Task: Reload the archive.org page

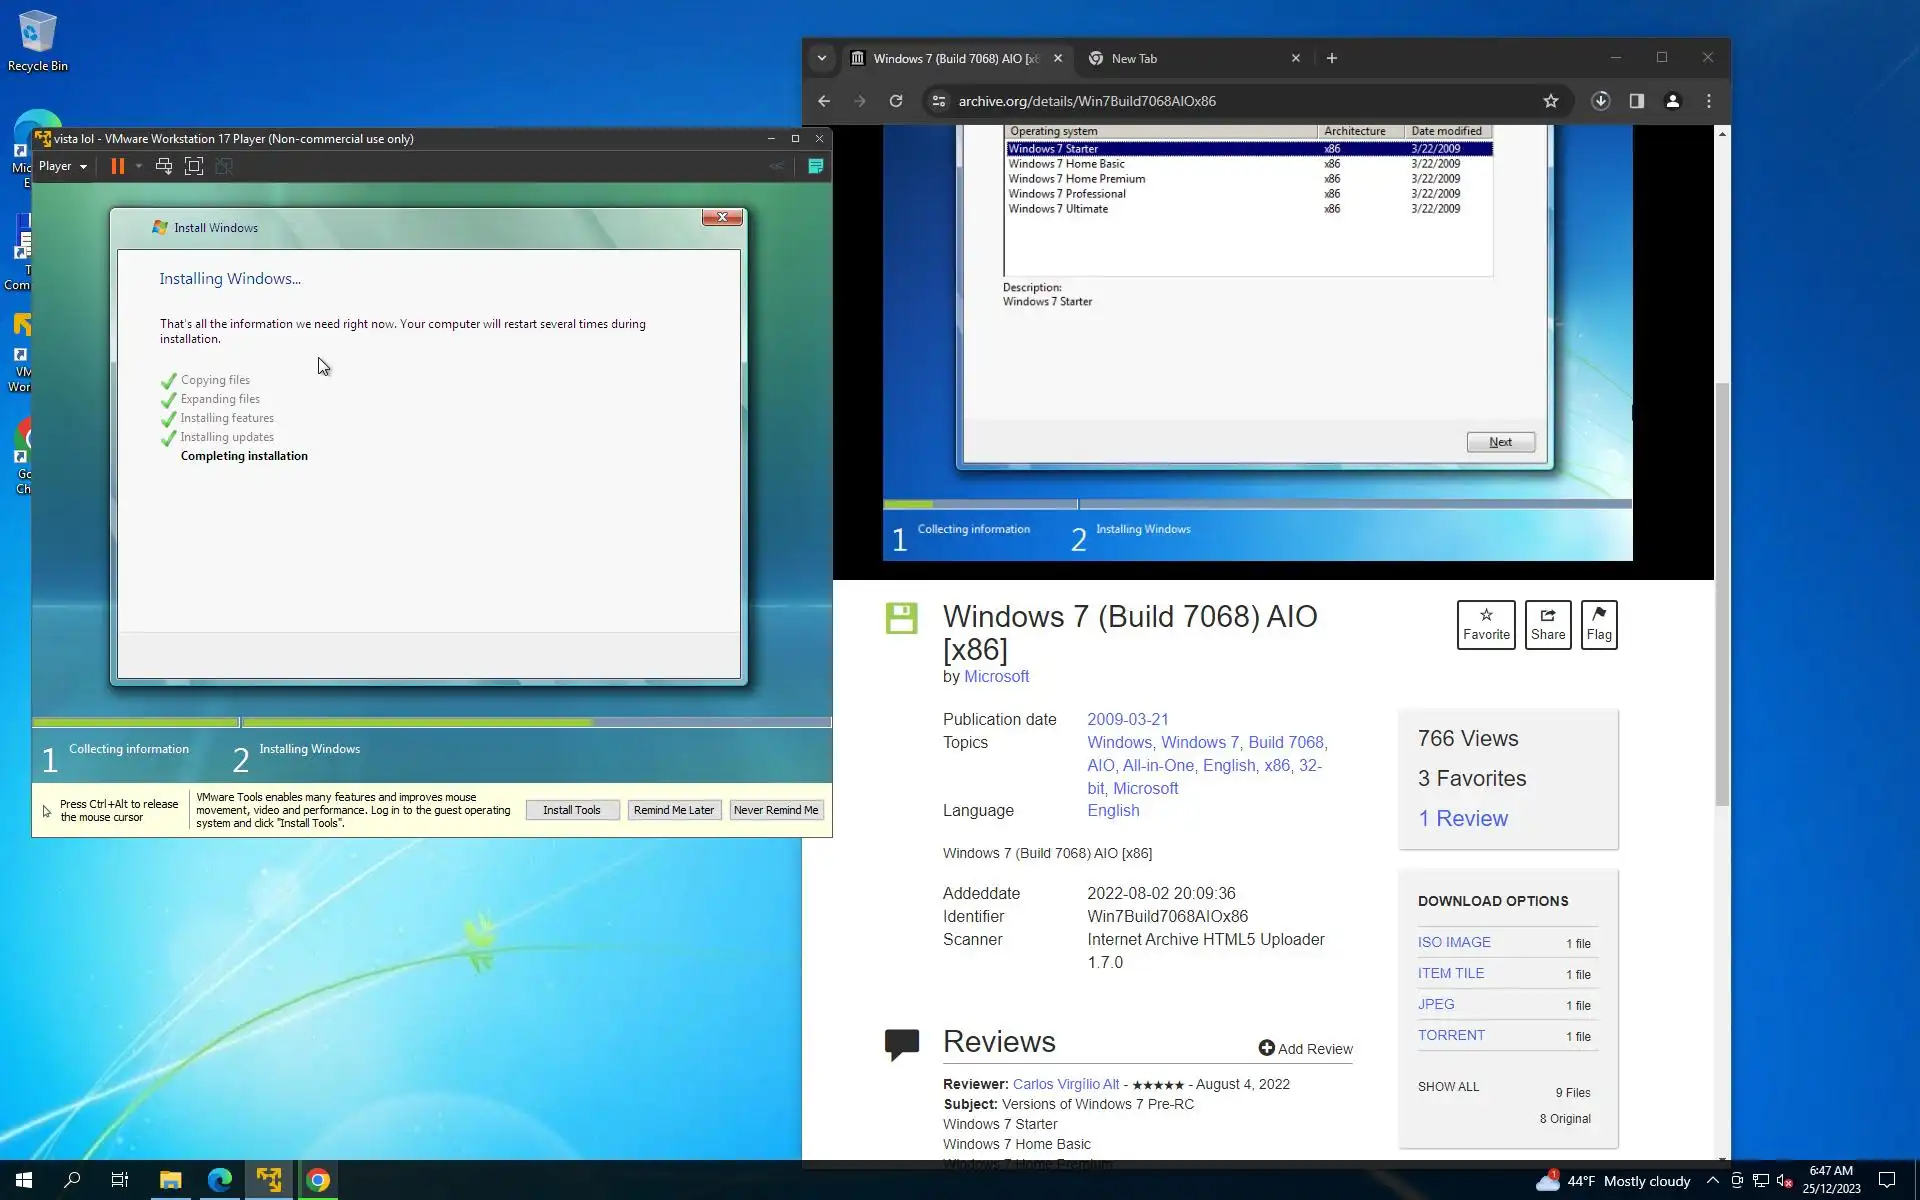Action: click(x=896, y=101)
